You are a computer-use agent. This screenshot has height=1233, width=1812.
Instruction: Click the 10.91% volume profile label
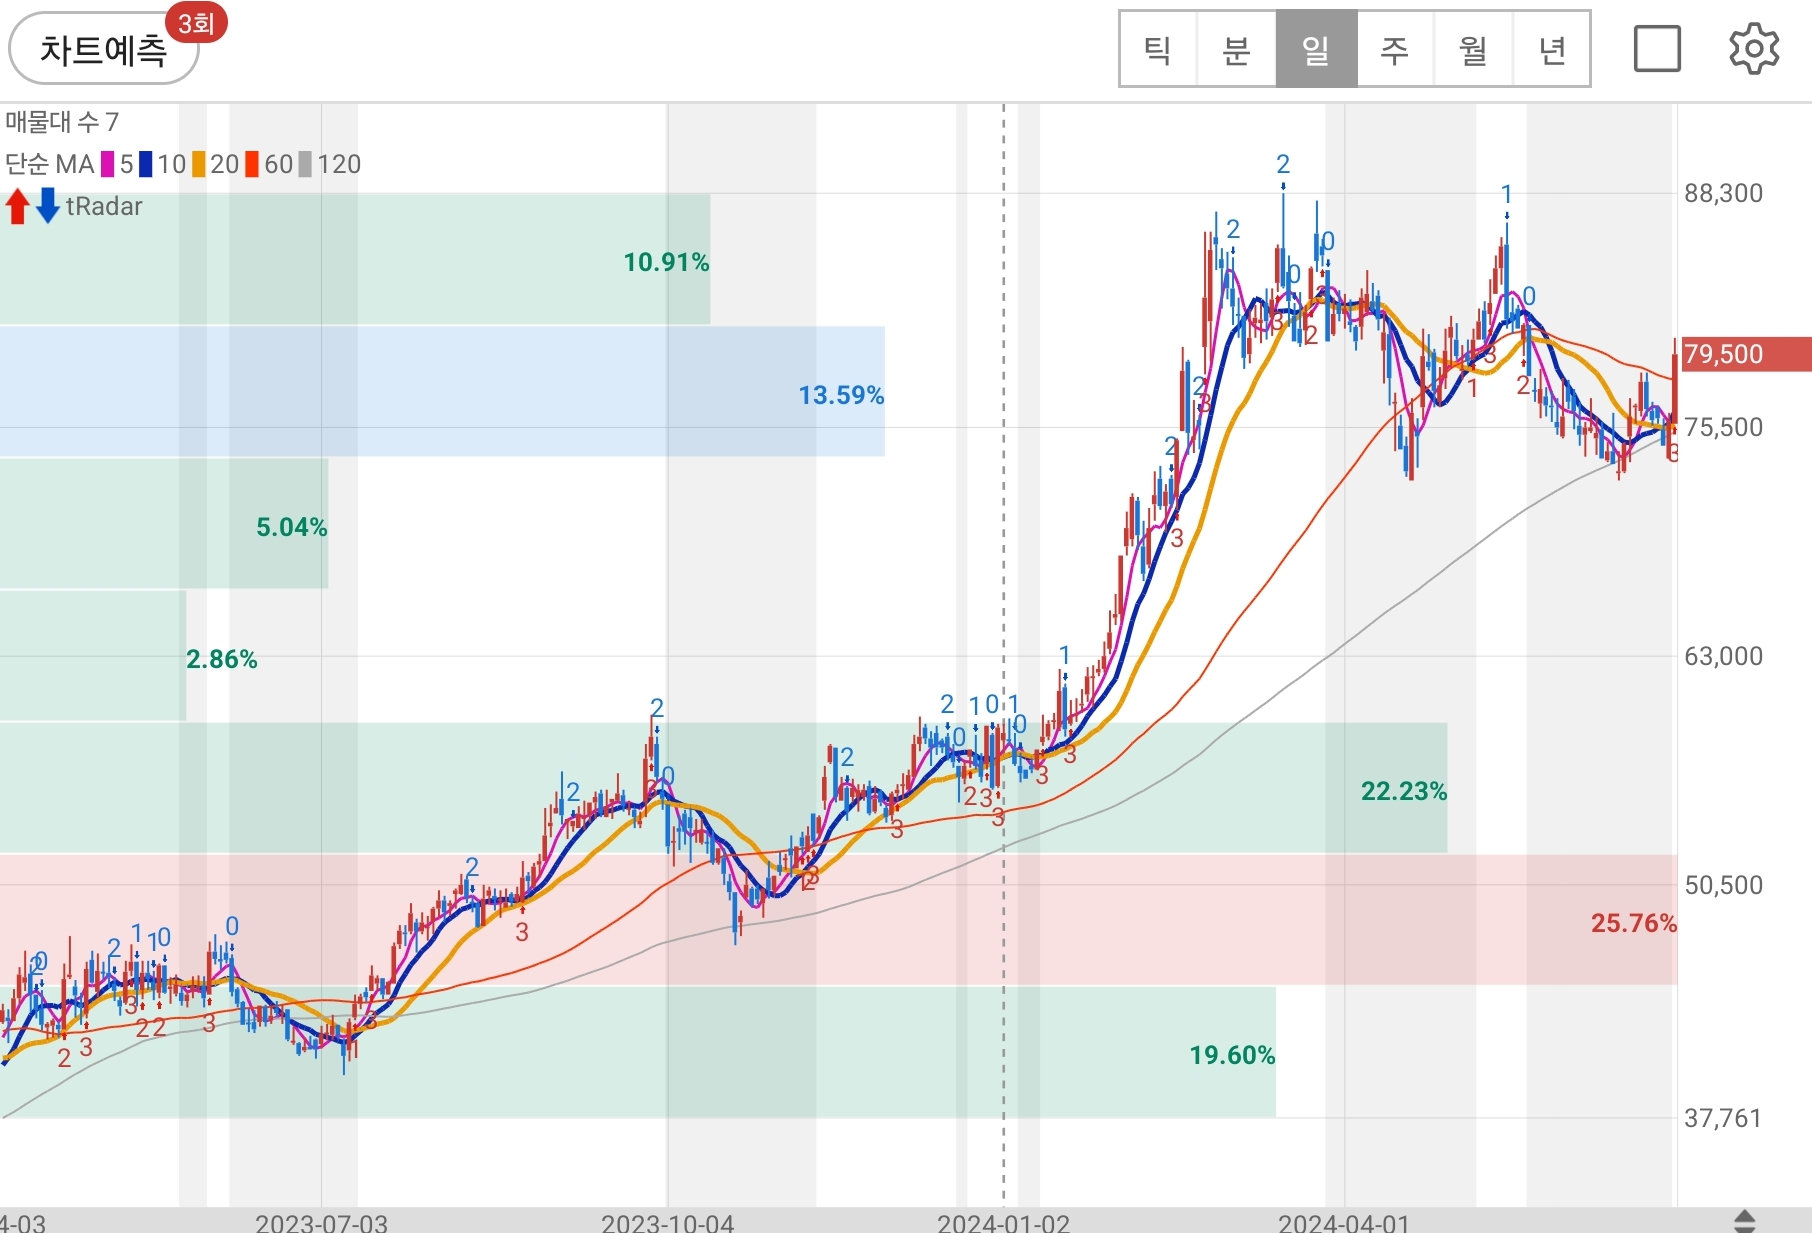[x=666, y=262]
